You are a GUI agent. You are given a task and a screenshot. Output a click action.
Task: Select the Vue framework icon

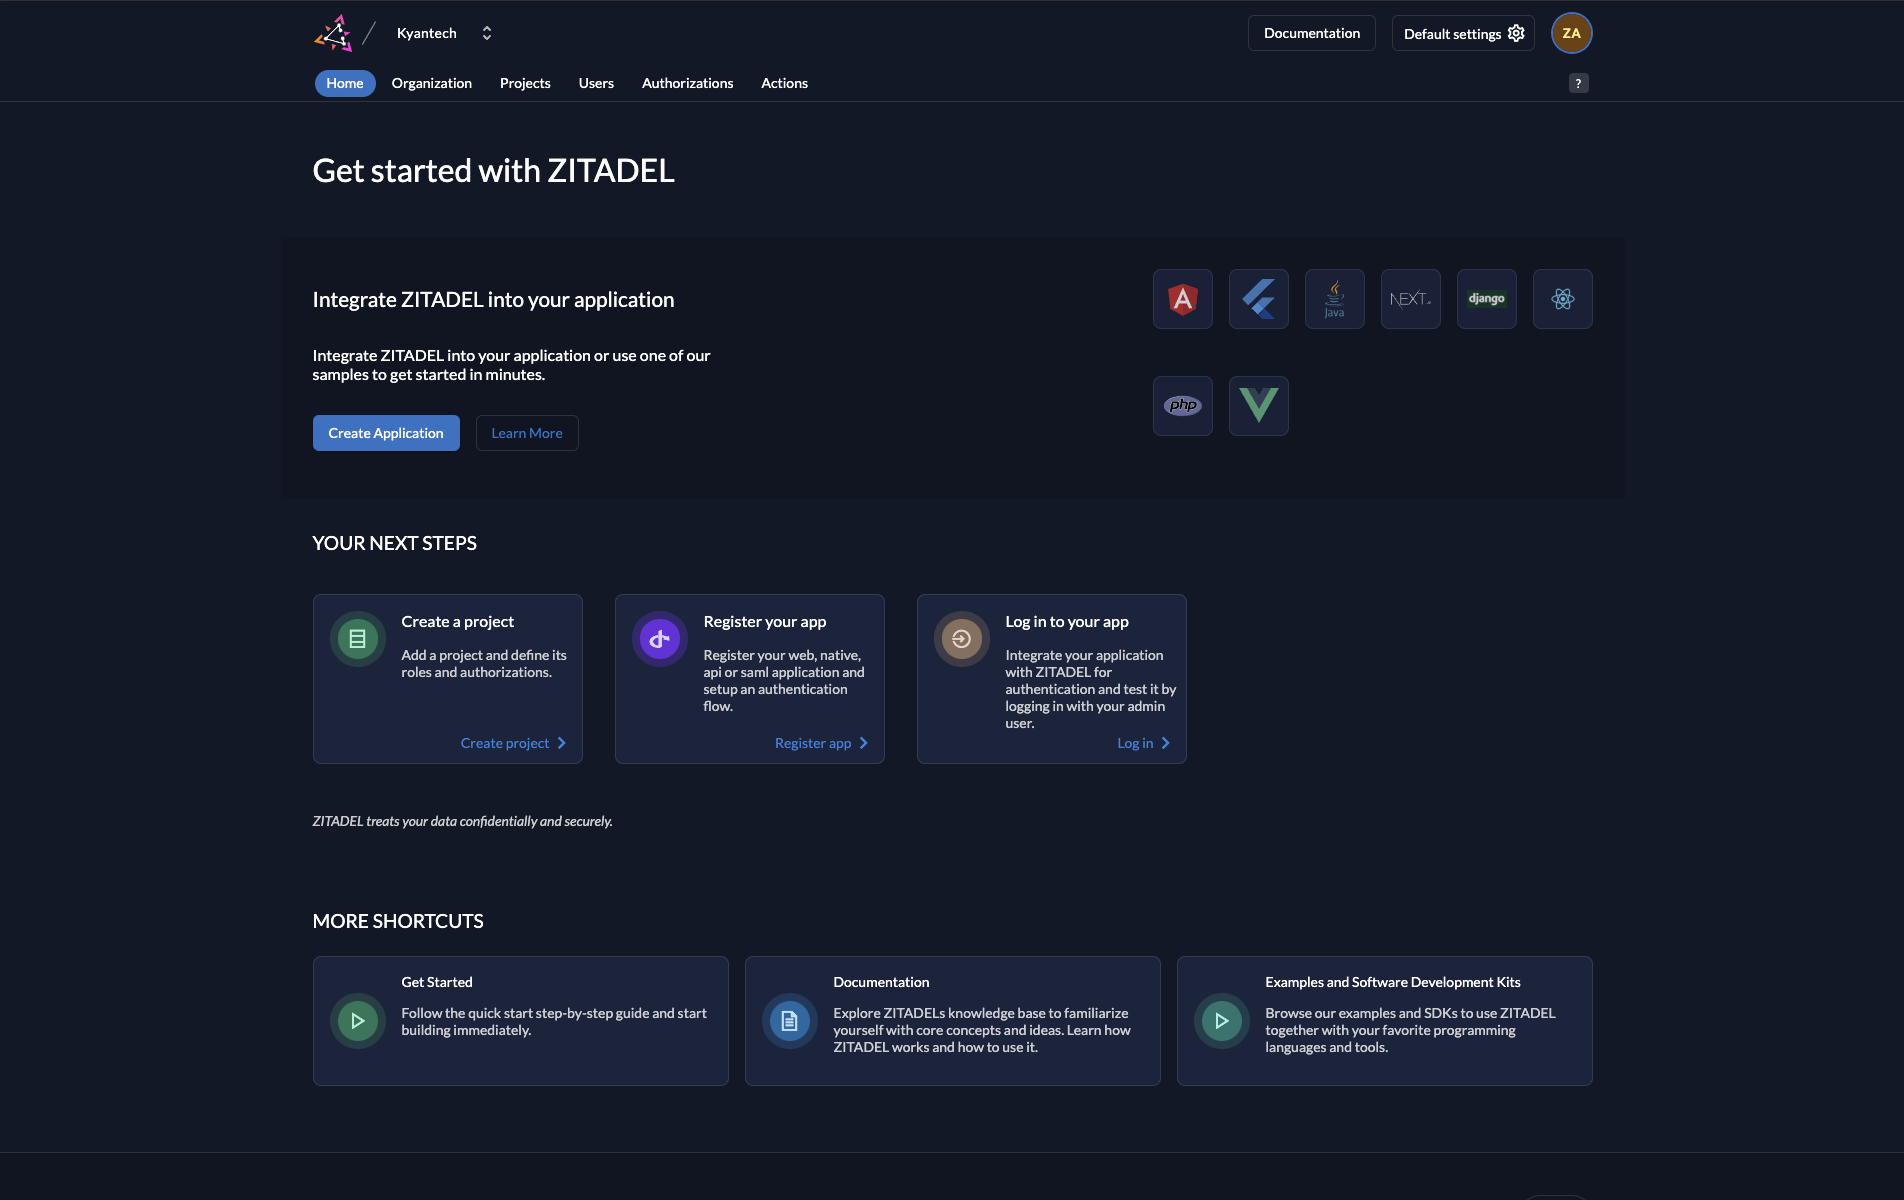pyautogui.click(x=1259, y=406)
